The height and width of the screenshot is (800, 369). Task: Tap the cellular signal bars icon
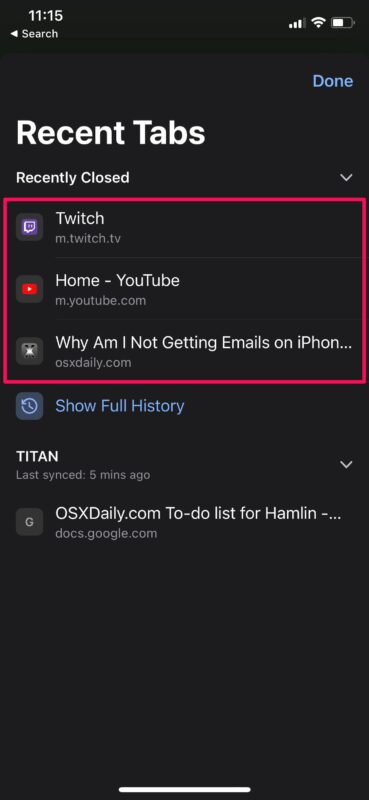(298, 23)
